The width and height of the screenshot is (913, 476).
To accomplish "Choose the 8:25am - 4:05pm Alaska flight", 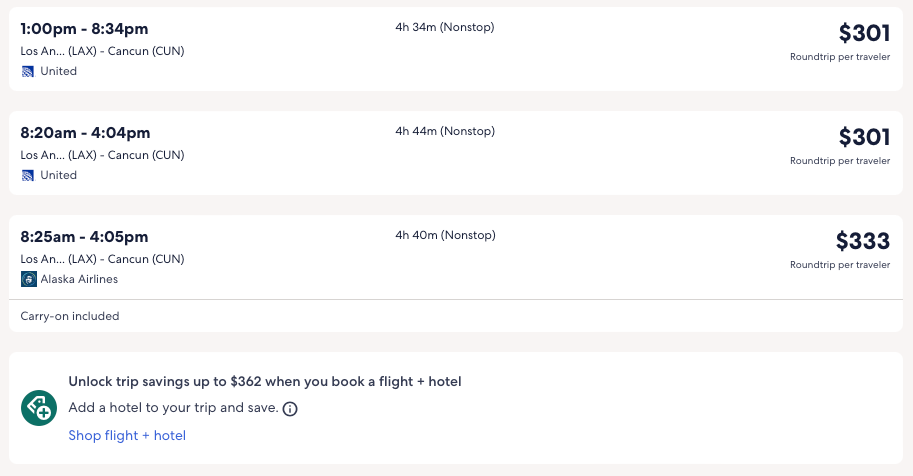I will coord(84,237).
